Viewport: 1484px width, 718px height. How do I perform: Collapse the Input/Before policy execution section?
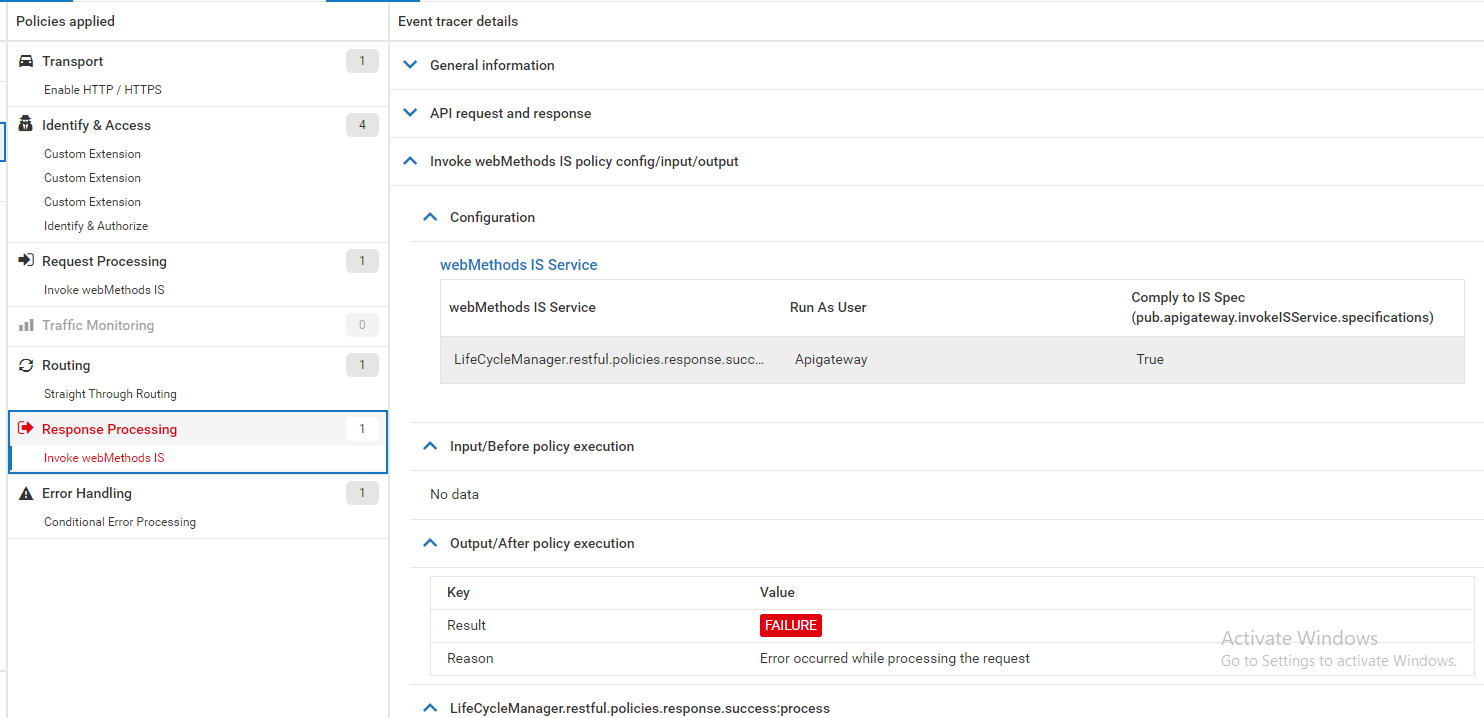[x=430, y=446]
